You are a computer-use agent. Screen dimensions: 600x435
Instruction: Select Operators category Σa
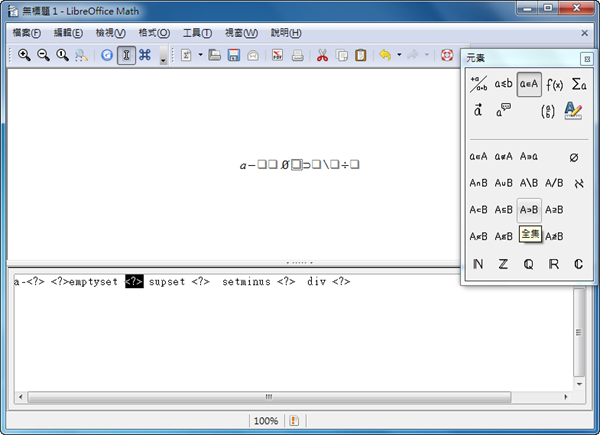point(579,84)
